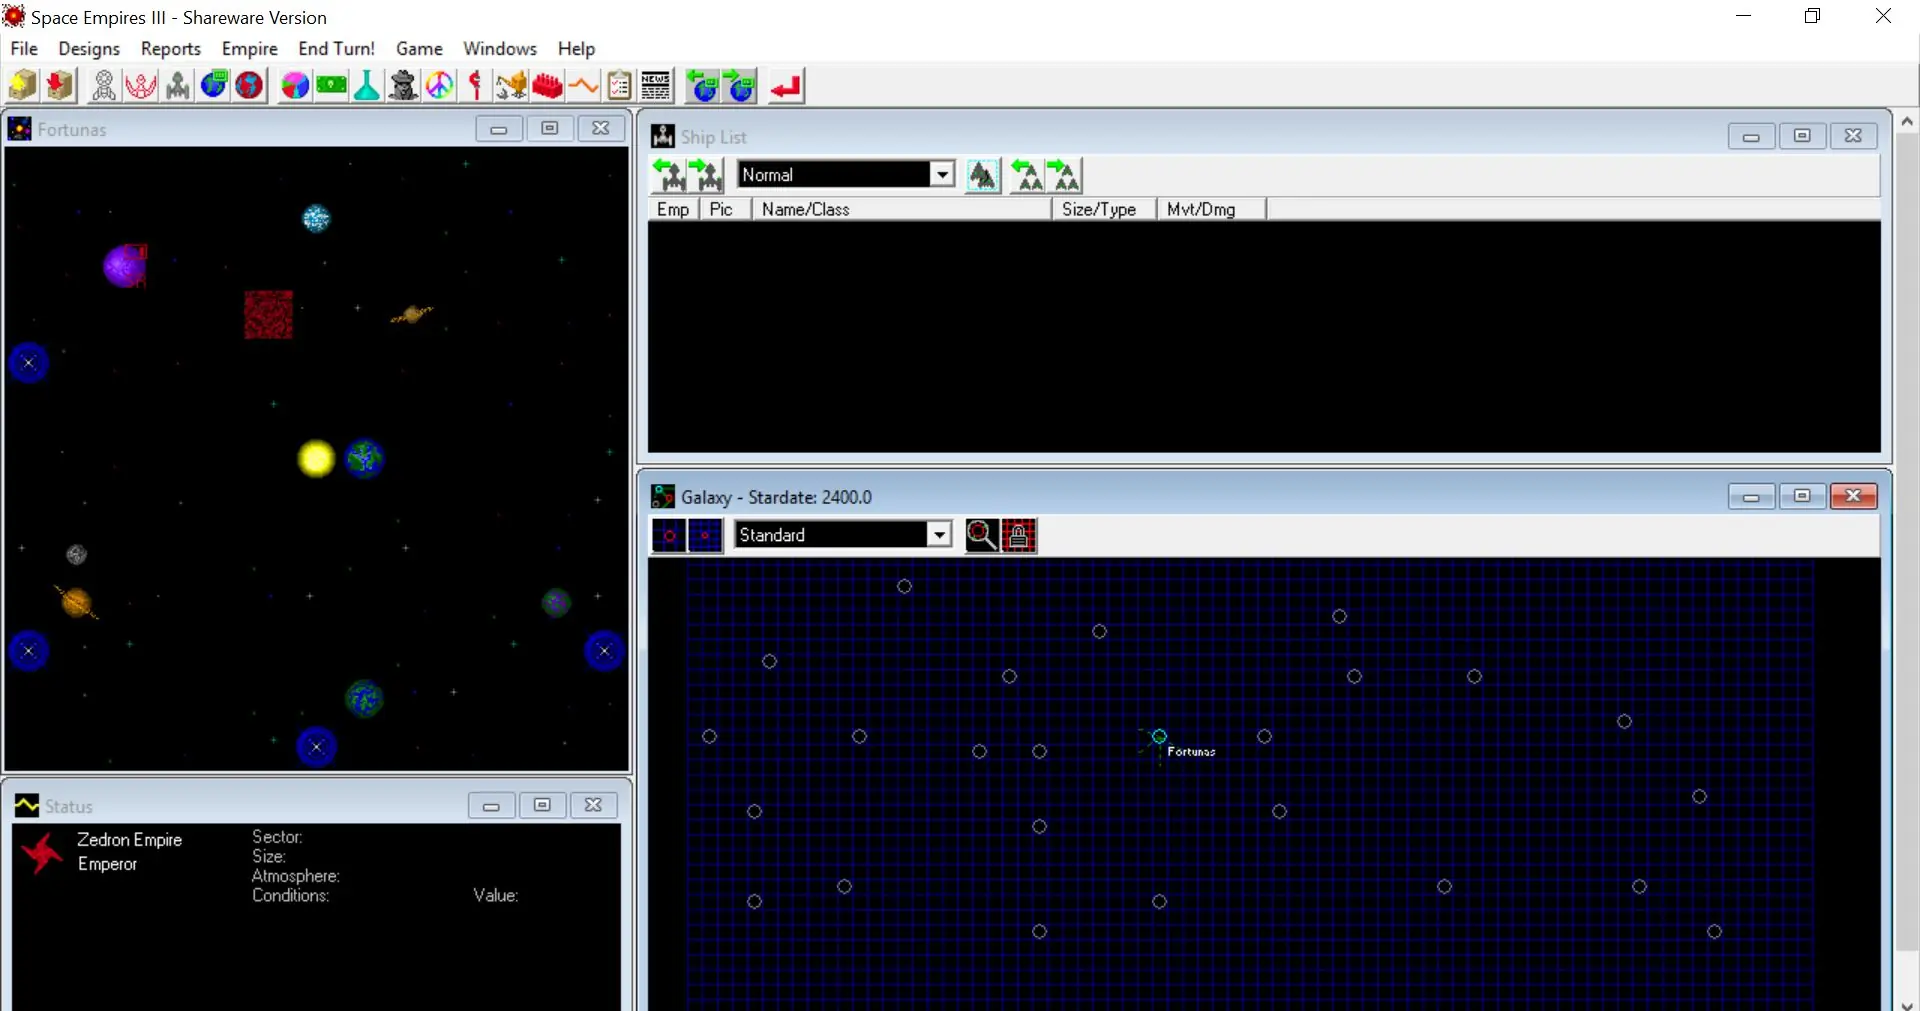The image size is (1920, 1011).
Task: Click the Galaxy window title icon
Action: [x=663, y=497]
